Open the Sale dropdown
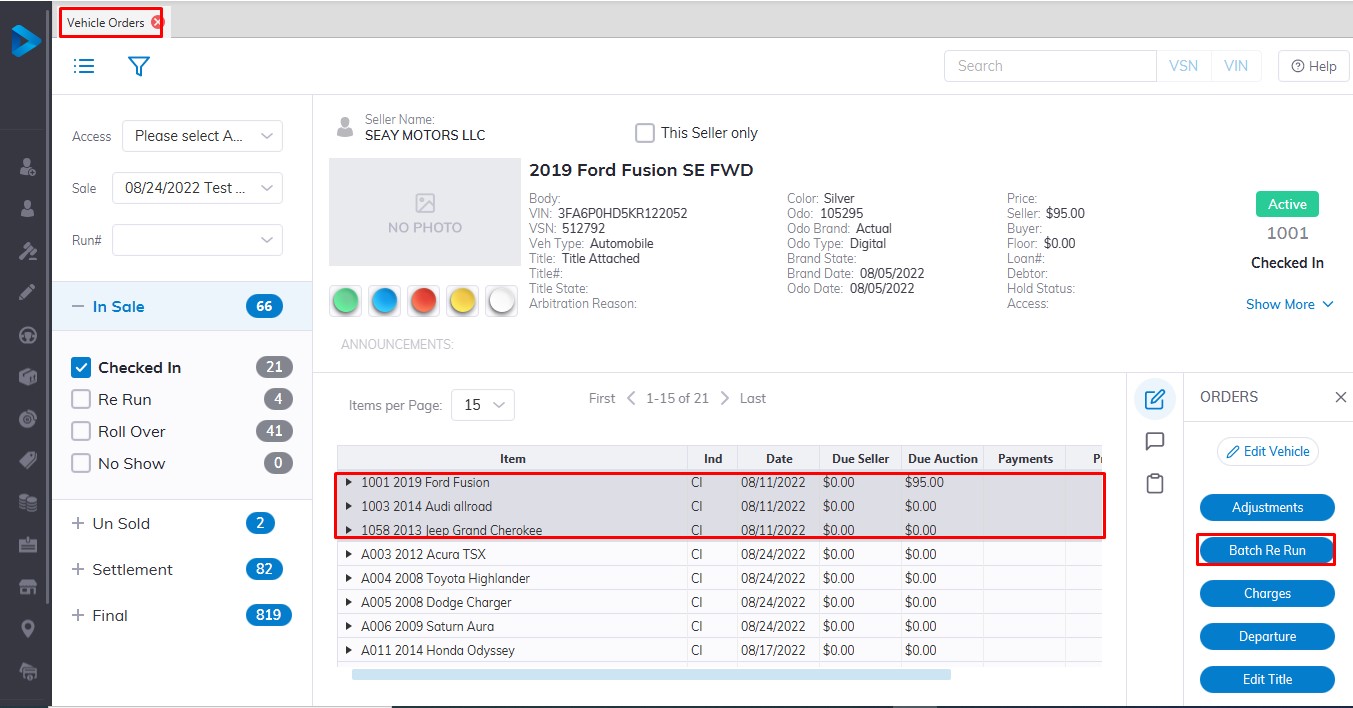The width and height of the screenshot is (1353, 708). (197, 188)
